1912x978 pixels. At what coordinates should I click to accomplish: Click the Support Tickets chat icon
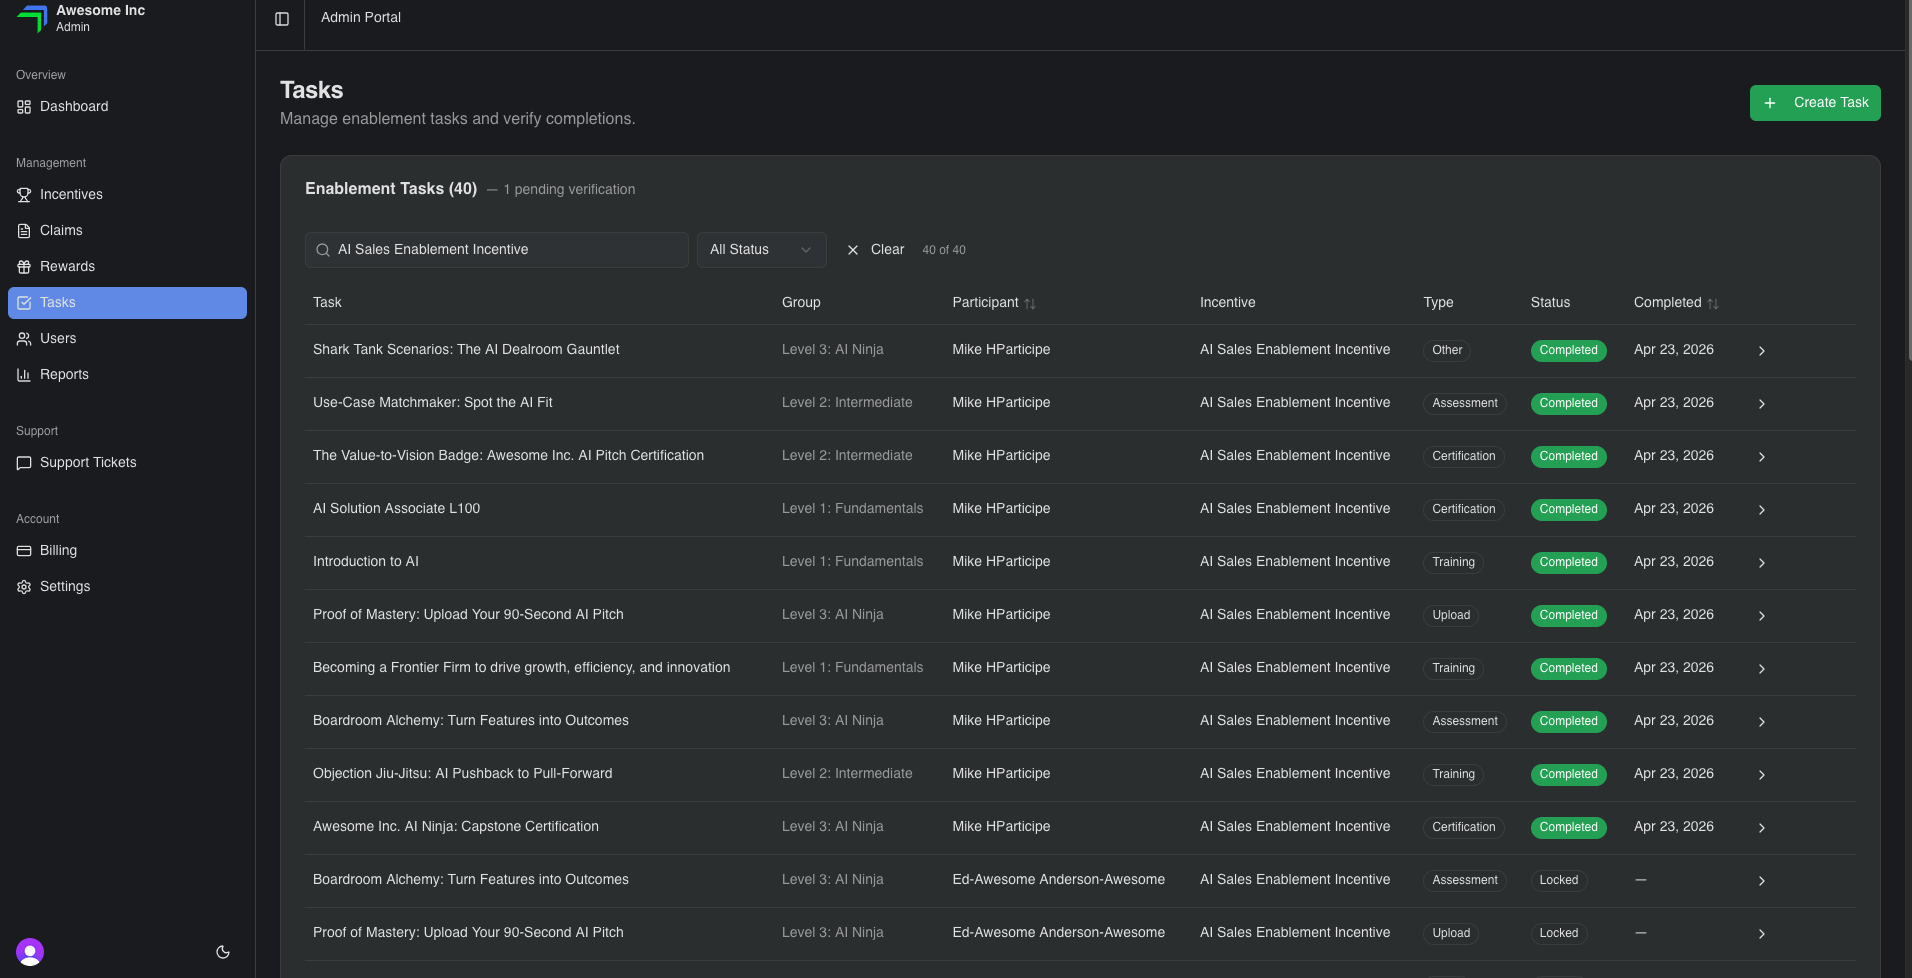pyautogui.click(x=24, y=463)
